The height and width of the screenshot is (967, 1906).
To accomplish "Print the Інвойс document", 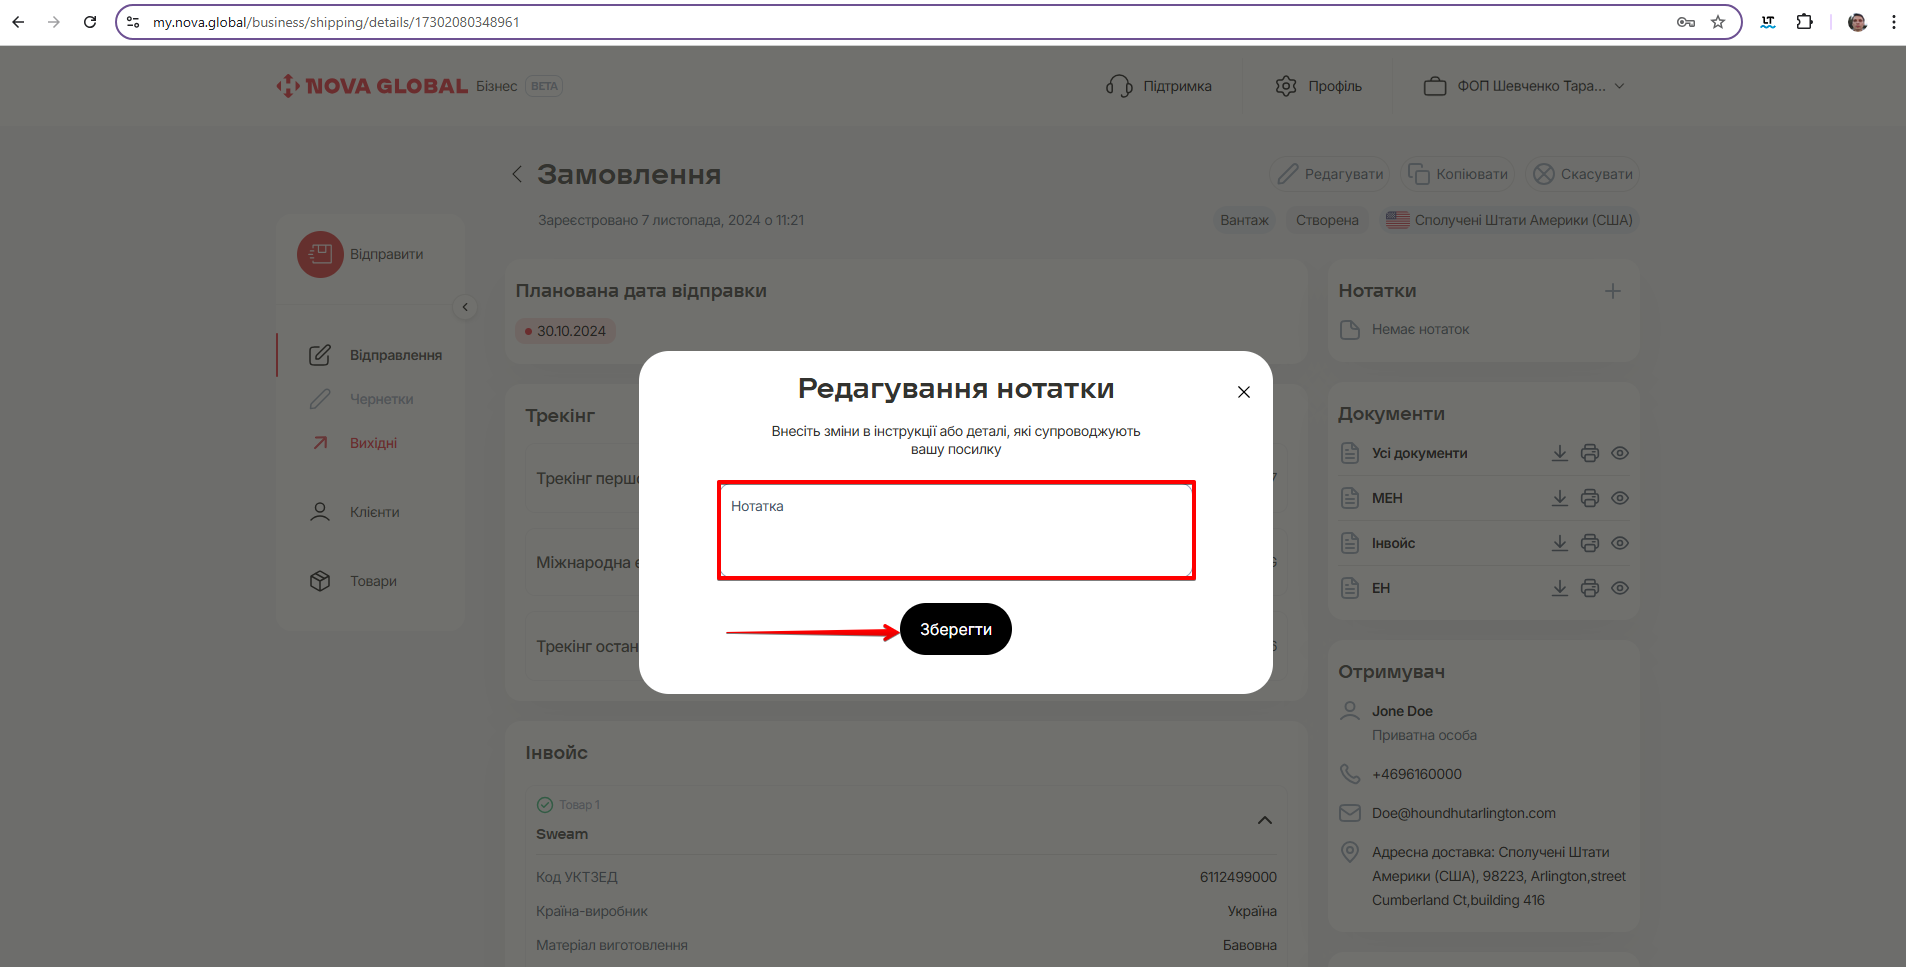I will (x=1589, y=543).
